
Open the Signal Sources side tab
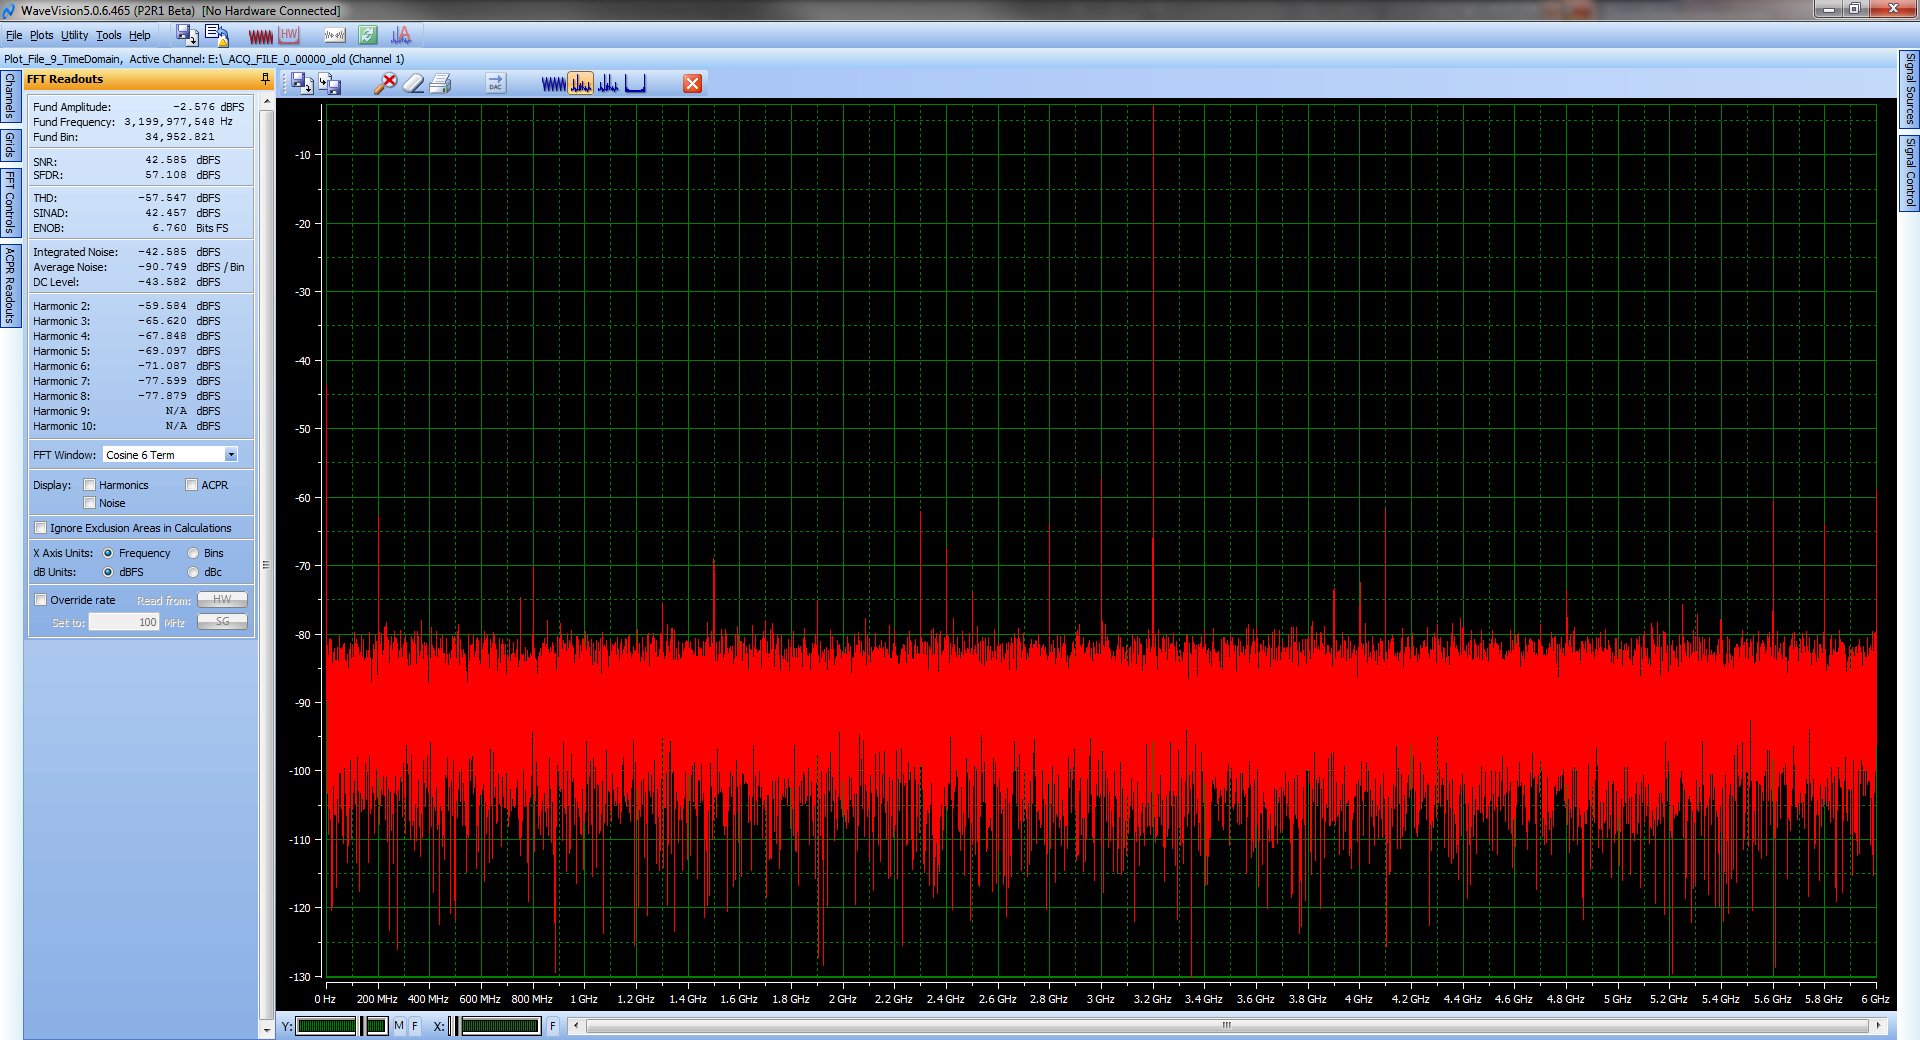tap(1909, 89)
